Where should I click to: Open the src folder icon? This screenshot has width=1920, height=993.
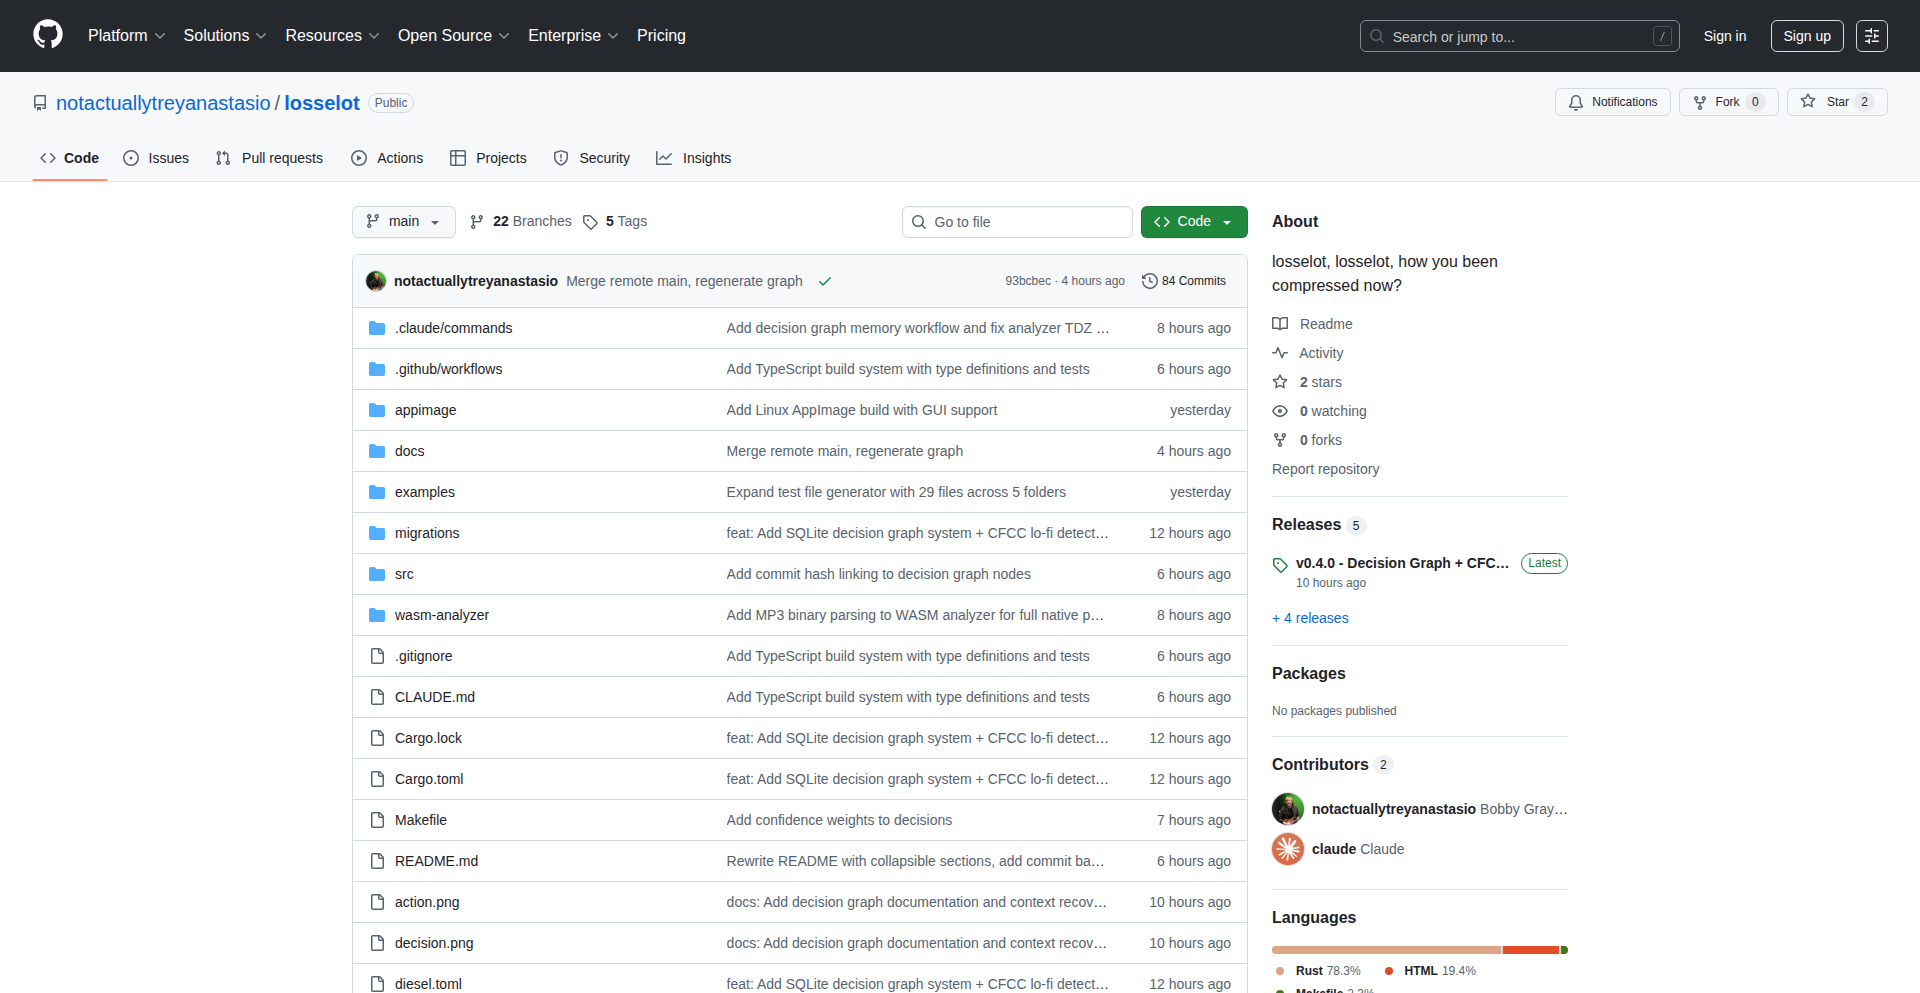pyautogui.click(x=377, y=573)
